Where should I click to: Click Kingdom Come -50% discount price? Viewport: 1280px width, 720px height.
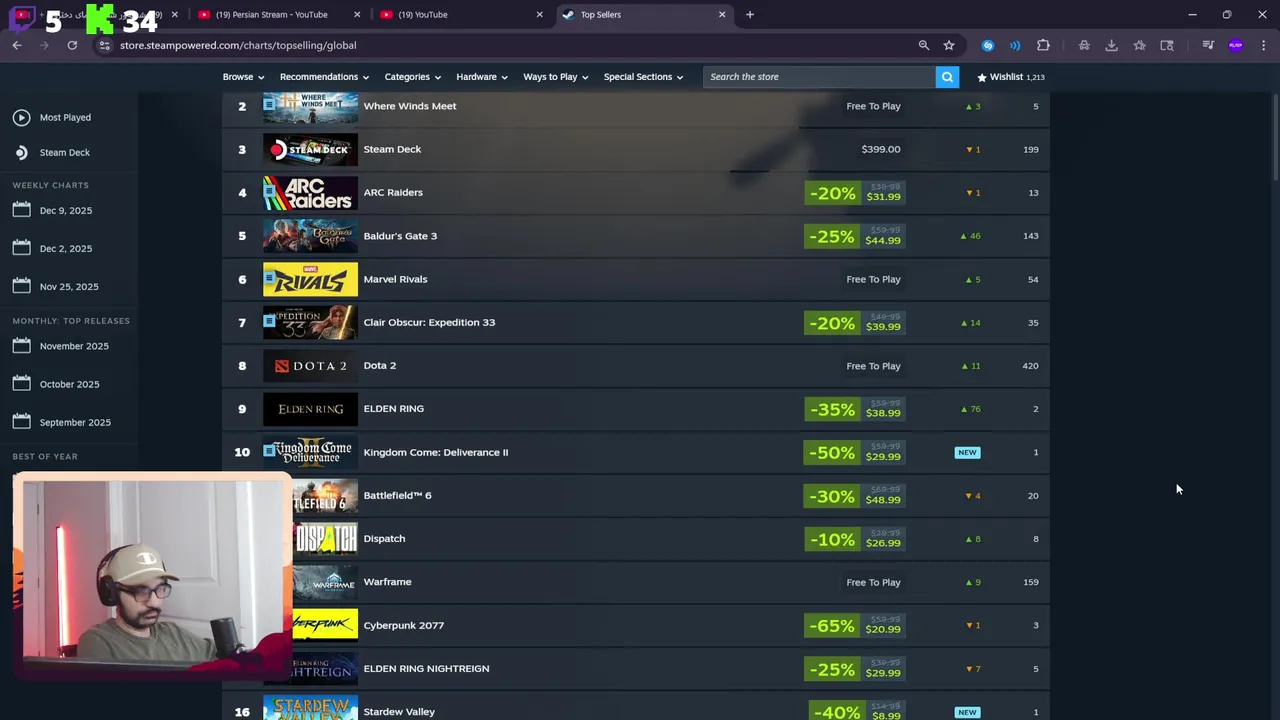[855, 453]
